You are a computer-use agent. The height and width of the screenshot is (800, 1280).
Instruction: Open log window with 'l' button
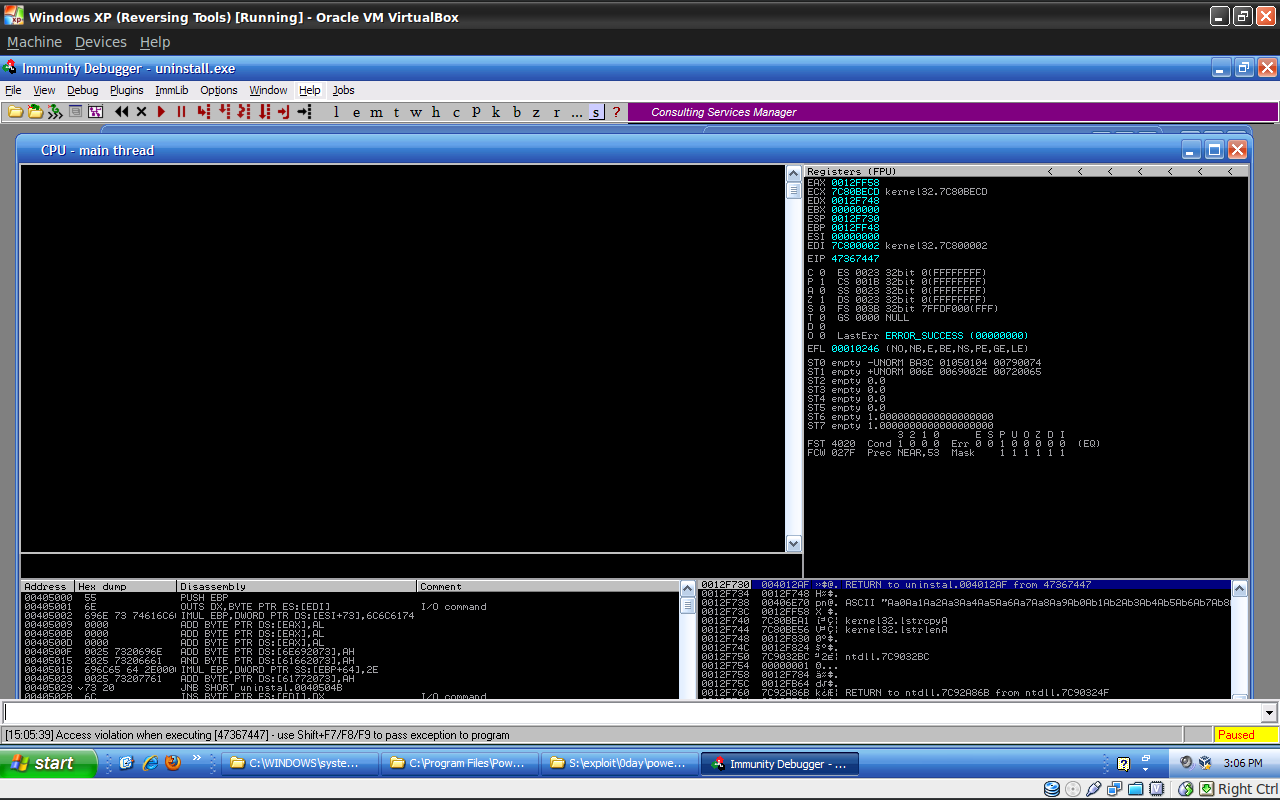(336, 112)
